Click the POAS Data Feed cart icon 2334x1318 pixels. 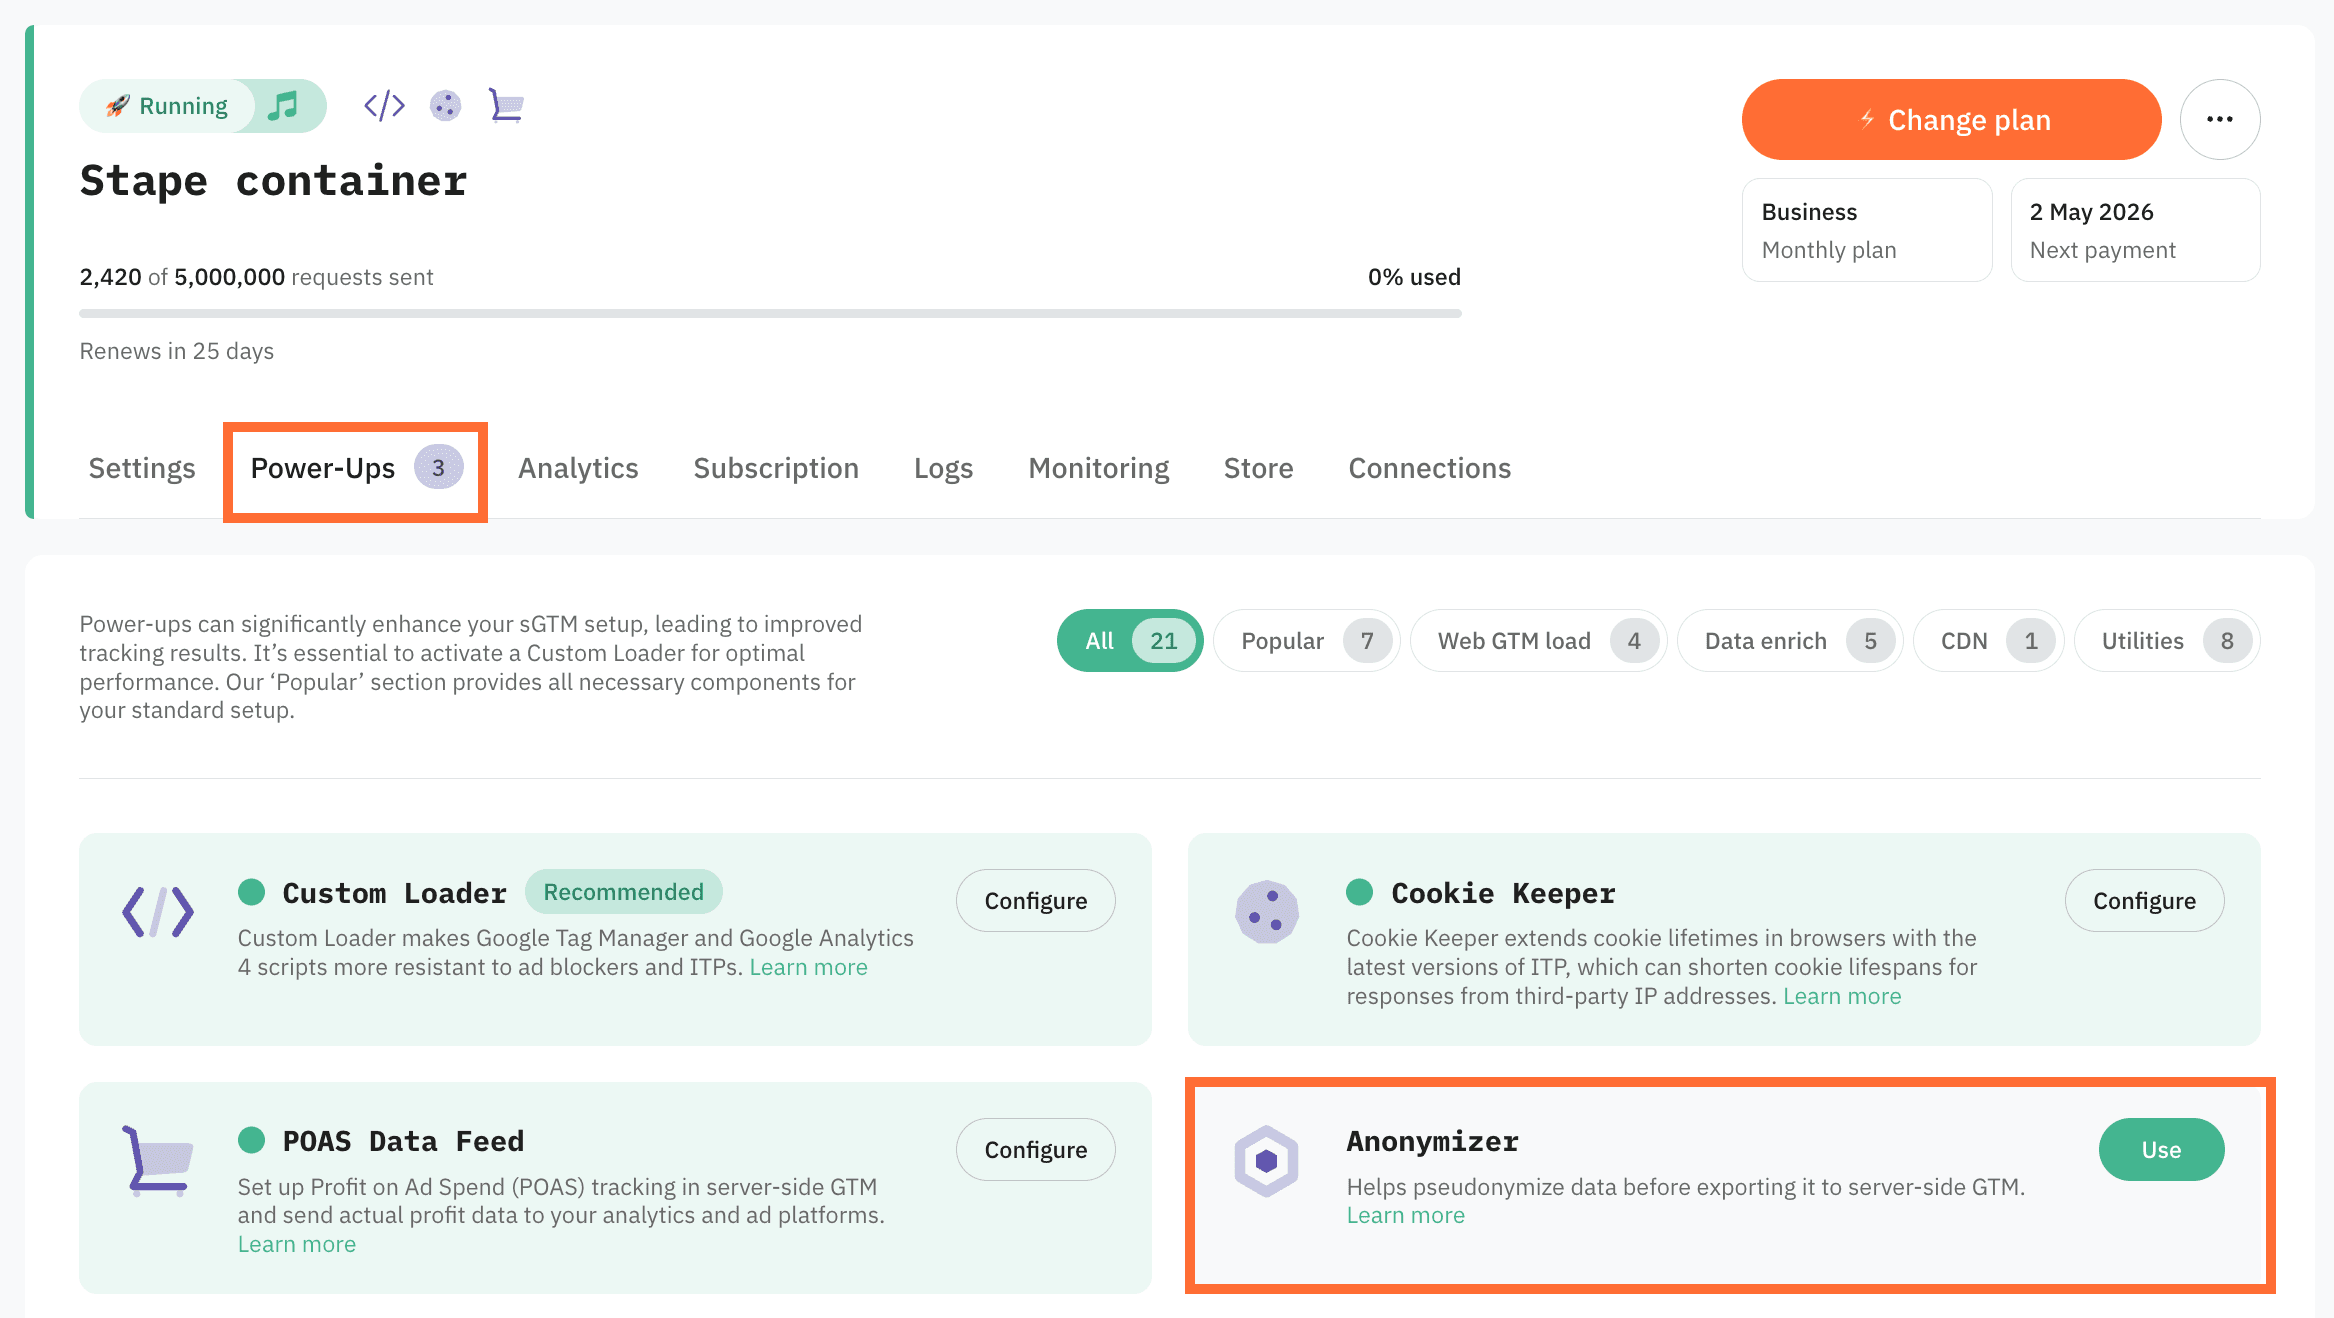(x=158, y=1160)
